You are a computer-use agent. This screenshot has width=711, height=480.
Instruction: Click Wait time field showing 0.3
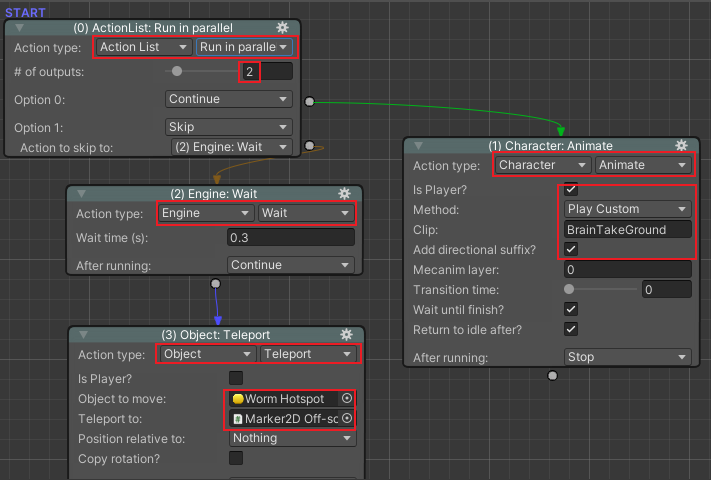click(290, 238)
